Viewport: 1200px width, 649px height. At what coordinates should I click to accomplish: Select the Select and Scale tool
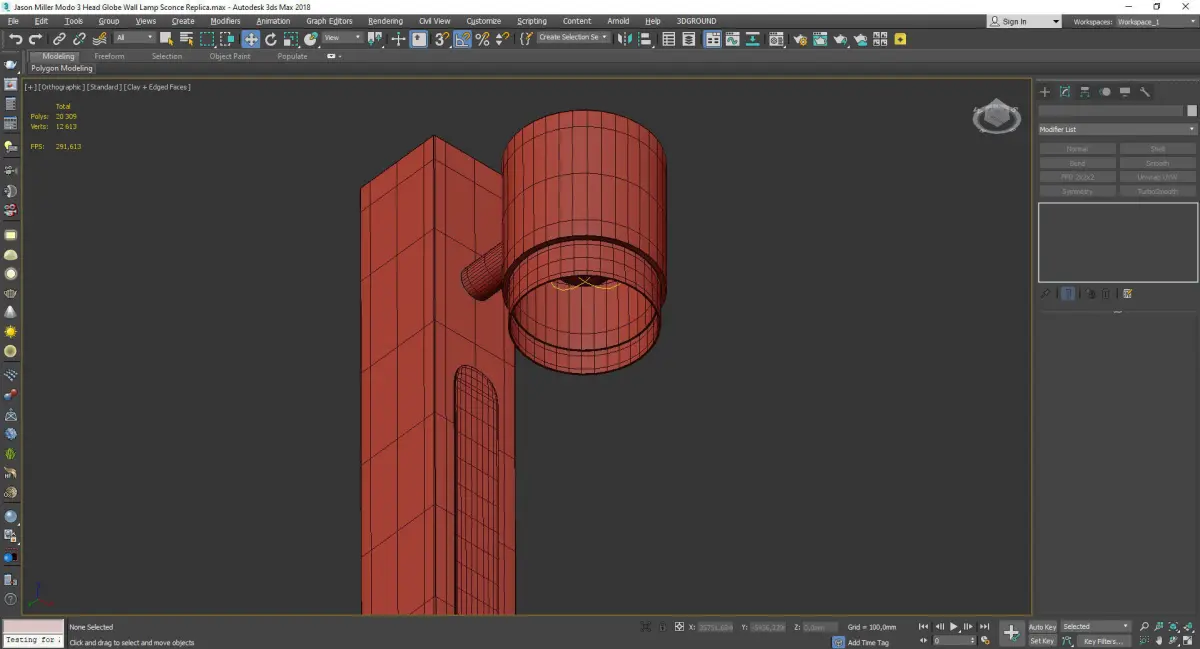pos(290,39)
